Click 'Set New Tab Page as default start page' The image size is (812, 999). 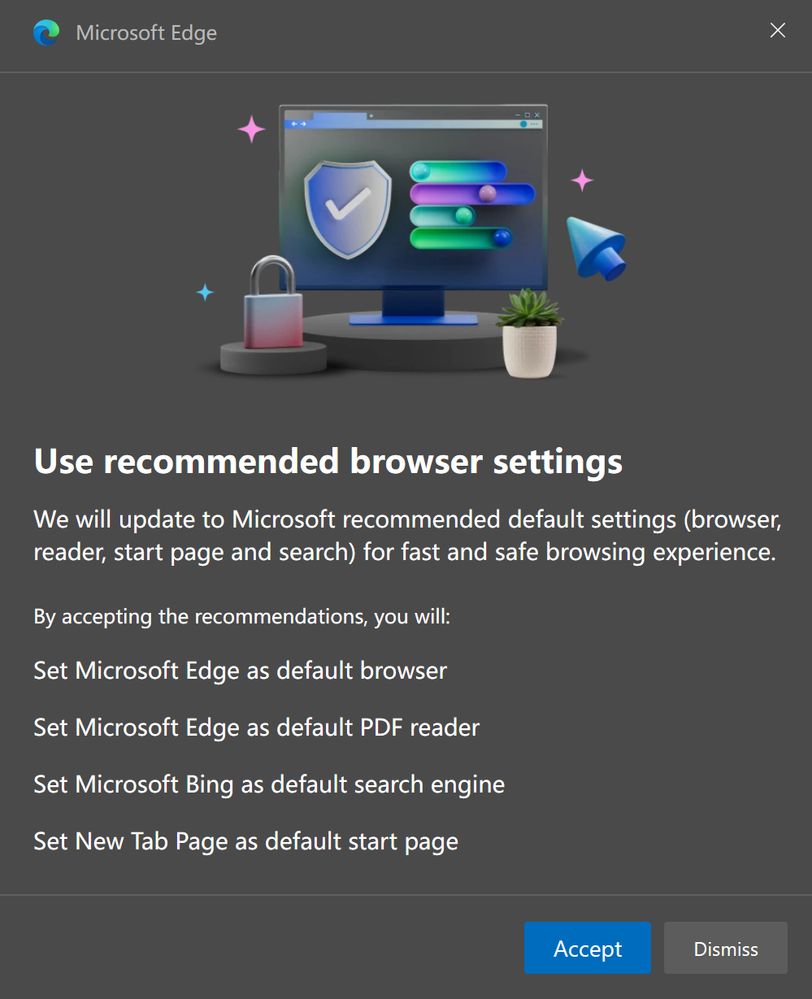[245, 842]
